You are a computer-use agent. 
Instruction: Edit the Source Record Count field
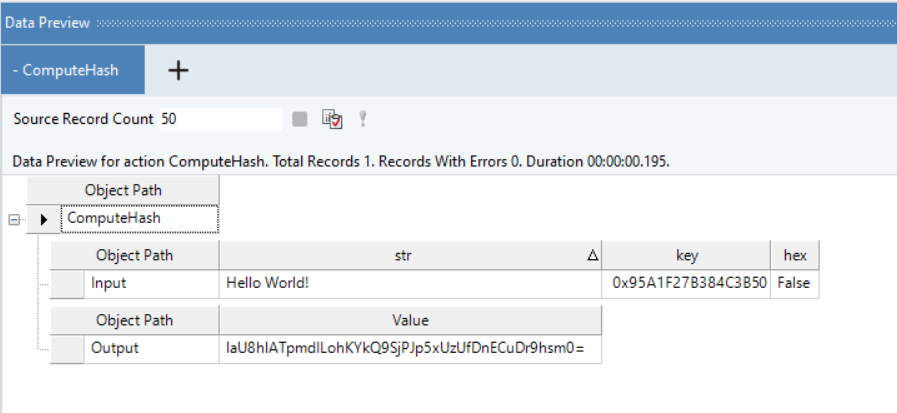pyautogui.click(x=221, y=119)
